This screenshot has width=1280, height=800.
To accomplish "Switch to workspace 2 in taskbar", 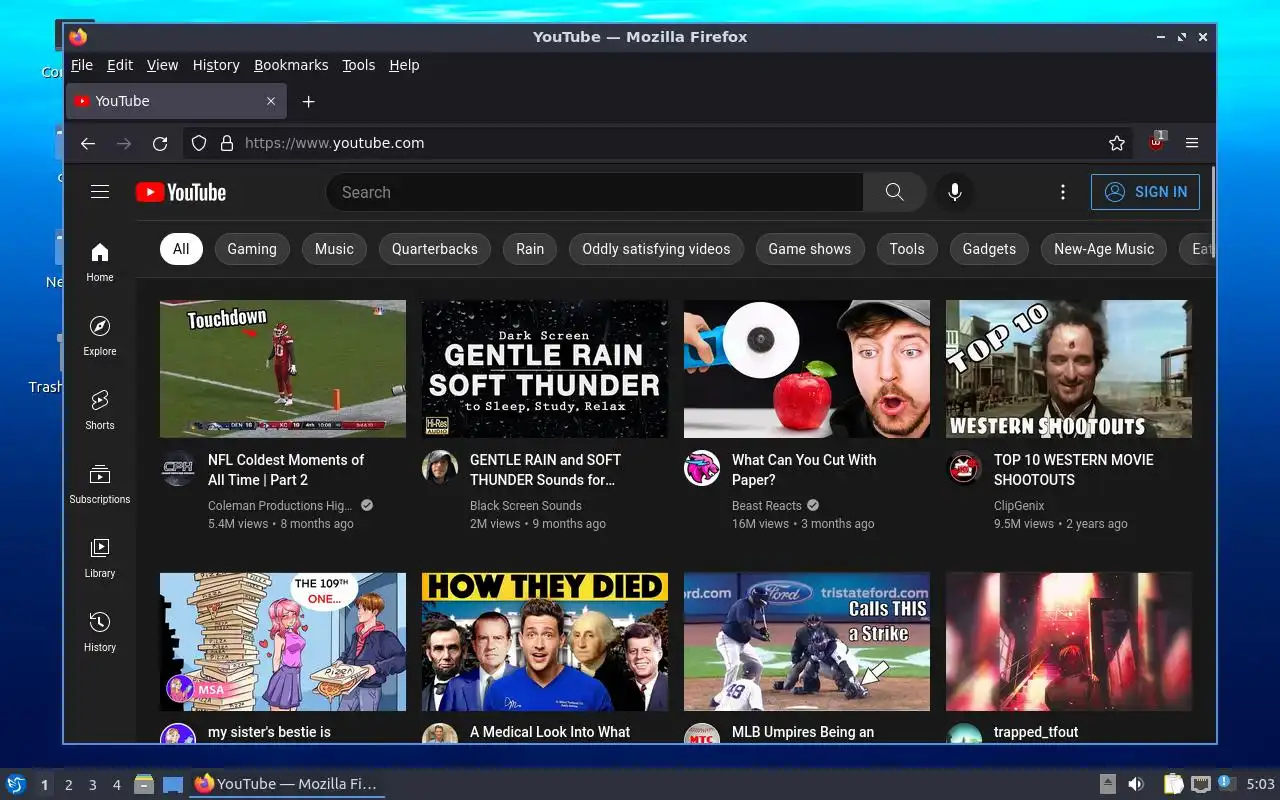I will [69, 785].
